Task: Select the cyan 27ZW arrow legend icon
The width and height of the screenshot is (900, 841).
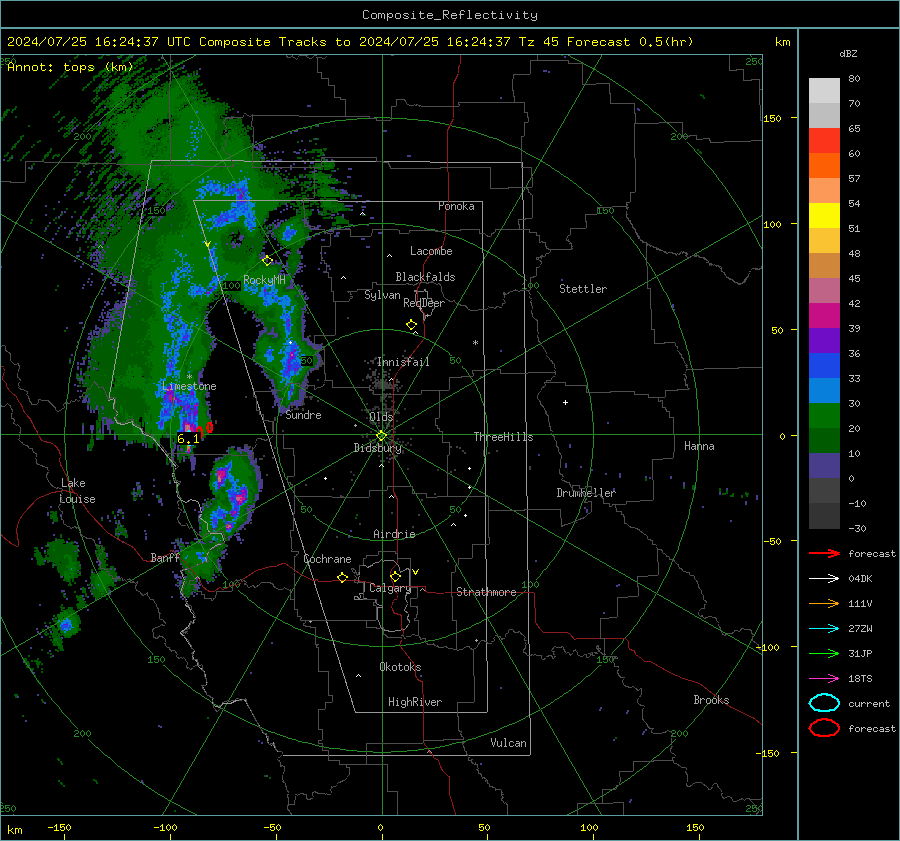Action: pyautogui.click(x=824, y=629)
